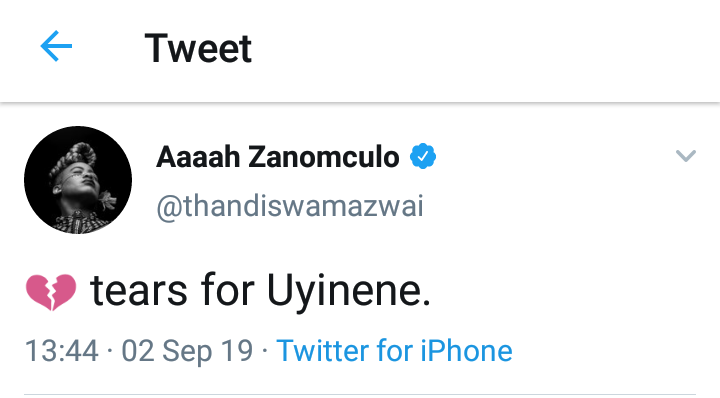720x398 pixels.
Task: Tap the flower in the profile photo
Action: 107,199
